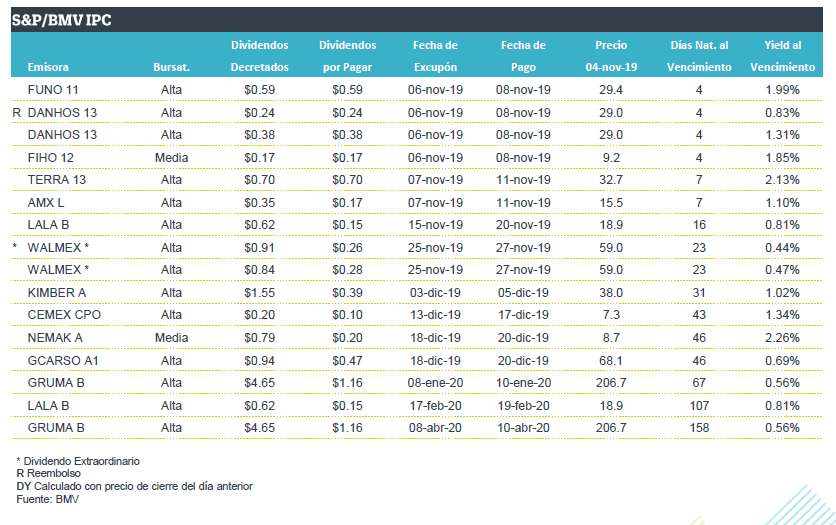Viewport: 836px width, 525px height.
Task: Select the 17-feb-20 ex-coupon date for LALA B
Action: [x=435, y=406]
